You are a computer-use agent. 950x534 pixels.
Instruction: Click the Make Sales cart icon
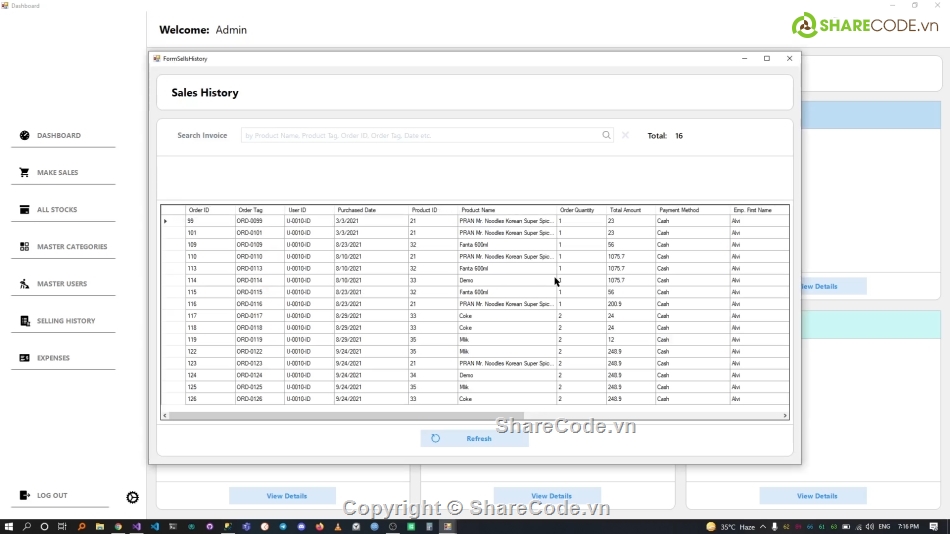pos(24,172)
